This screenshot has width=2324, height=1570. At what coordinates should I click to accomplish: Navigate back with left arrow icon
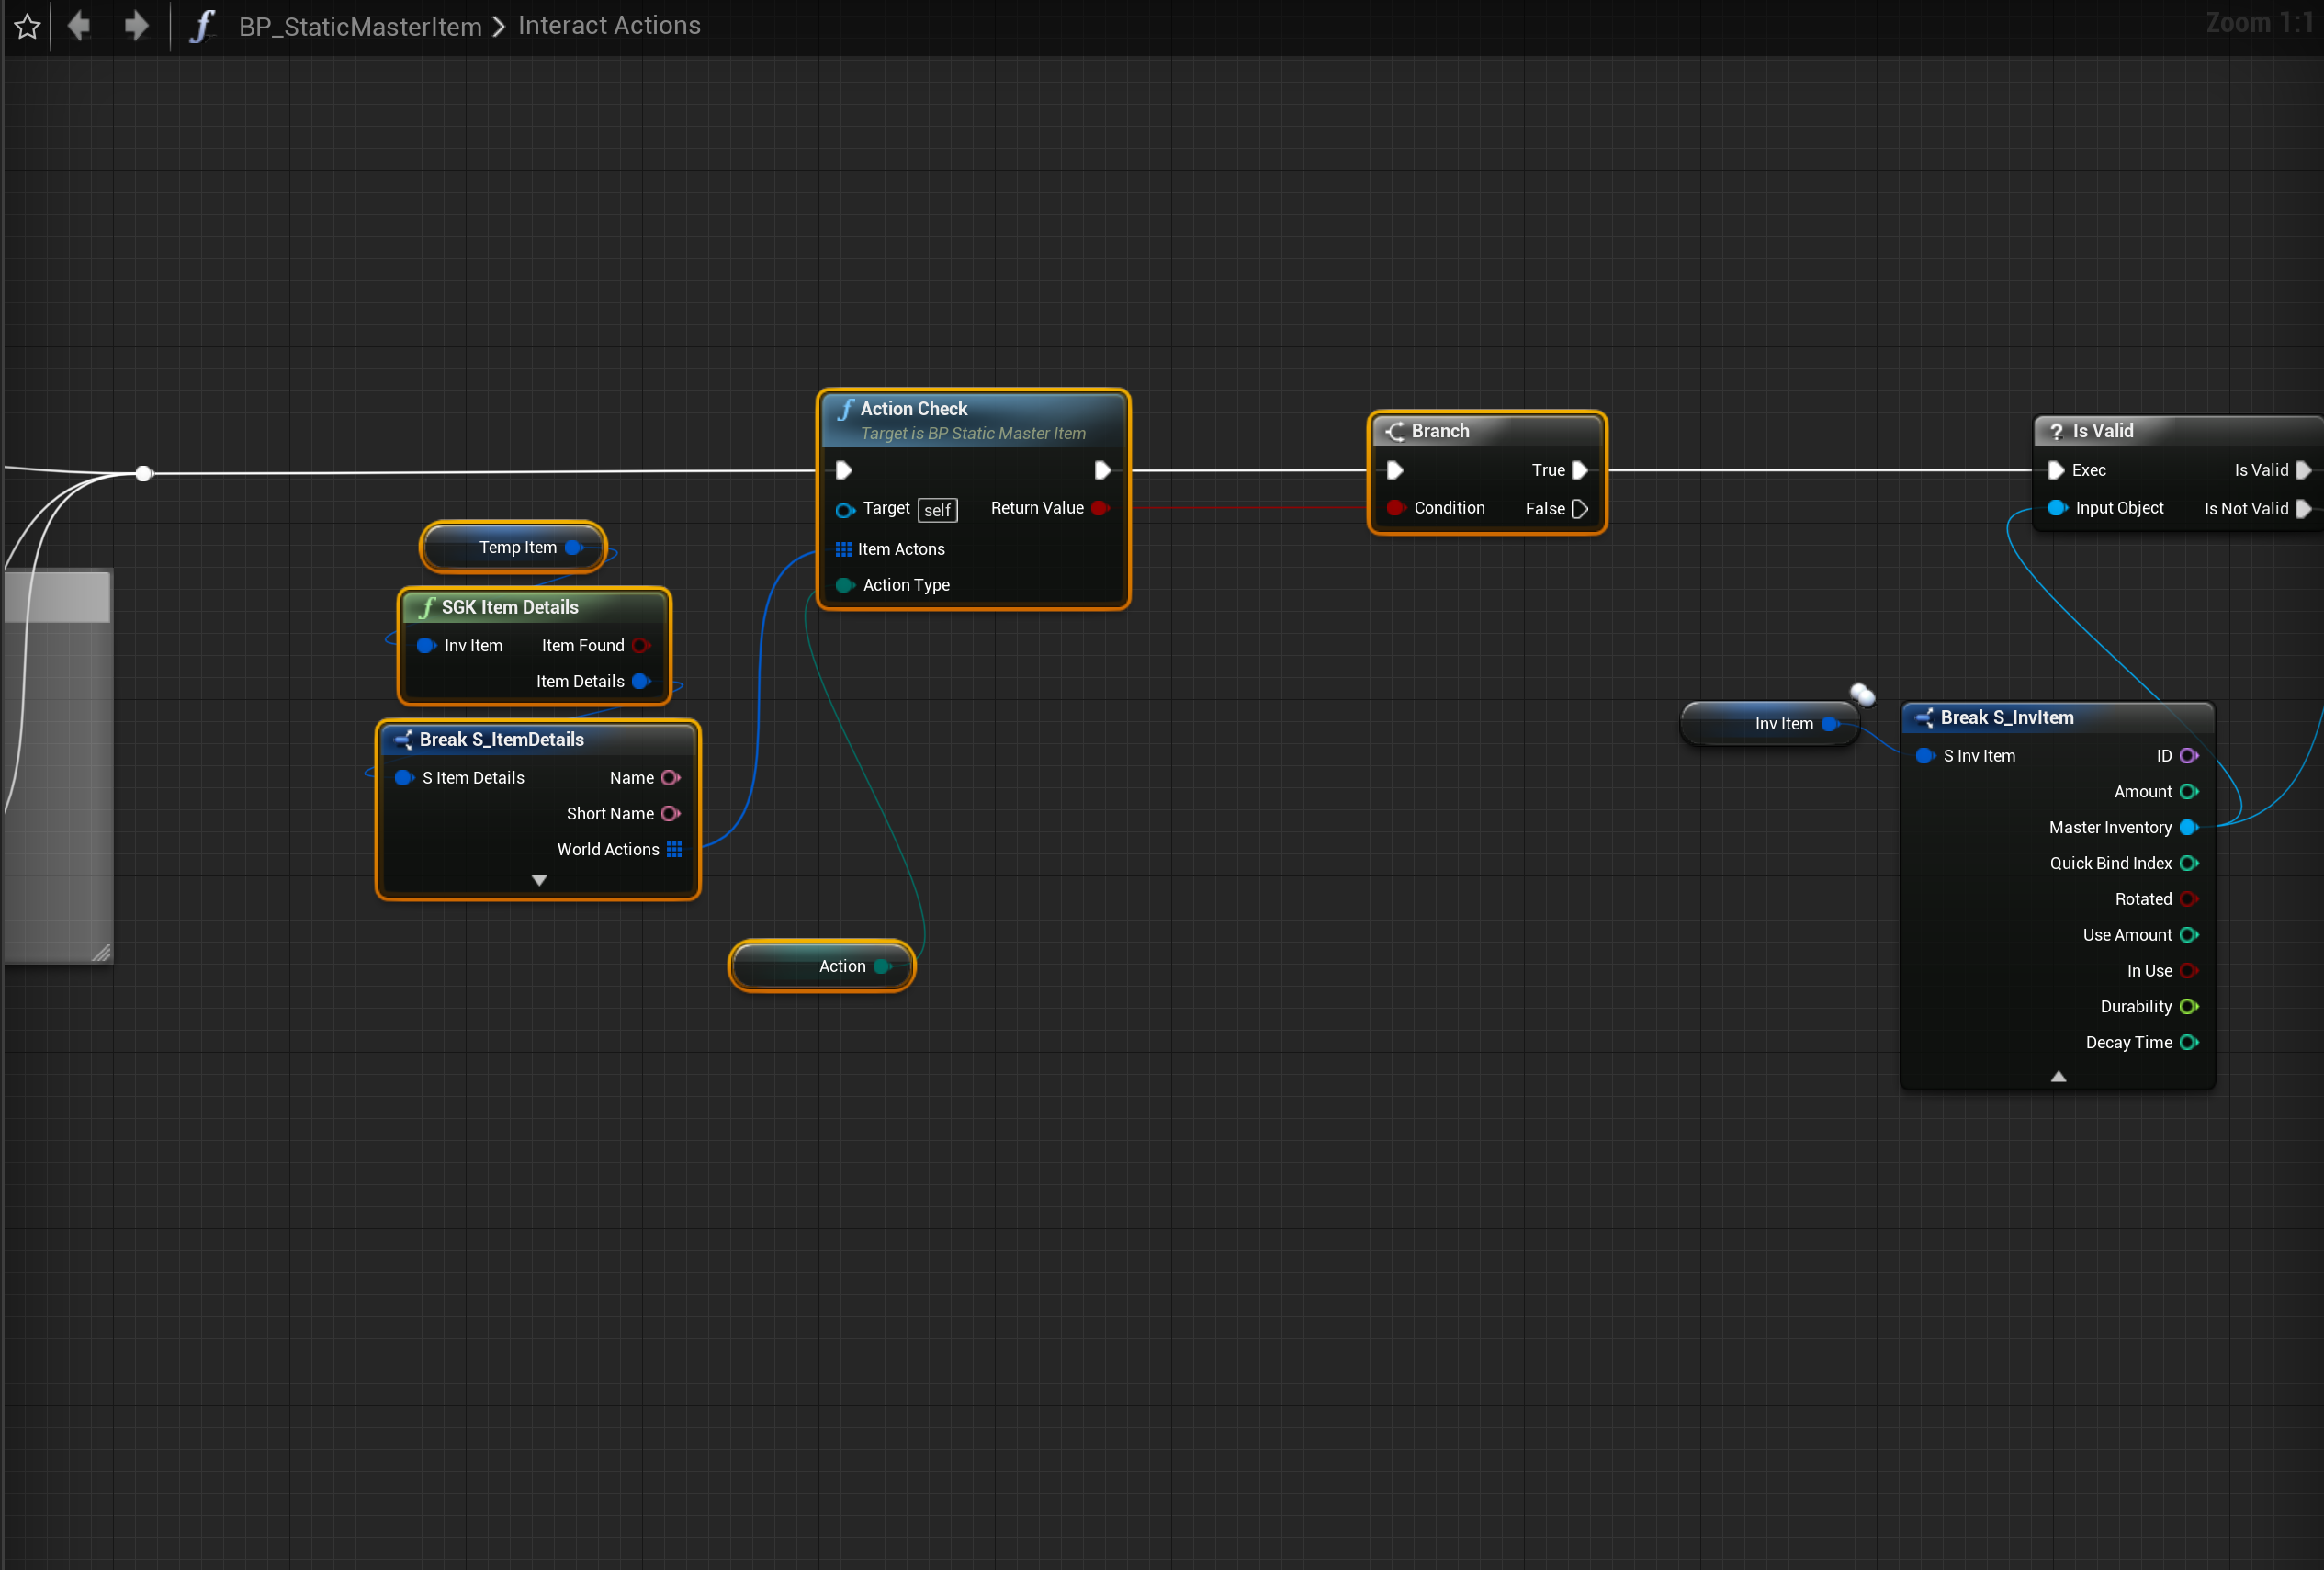(x=79, y=26)
